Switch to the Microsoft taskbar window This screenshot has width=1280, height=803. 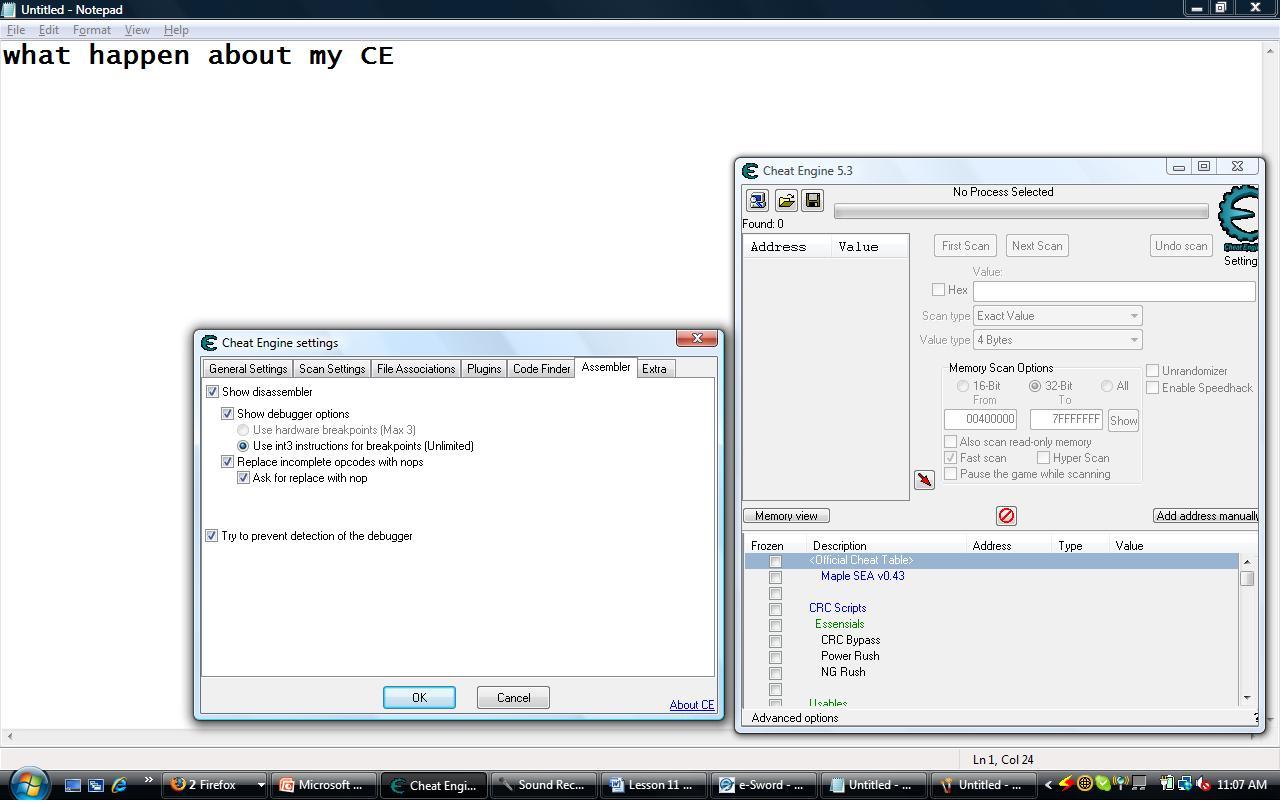323,785
